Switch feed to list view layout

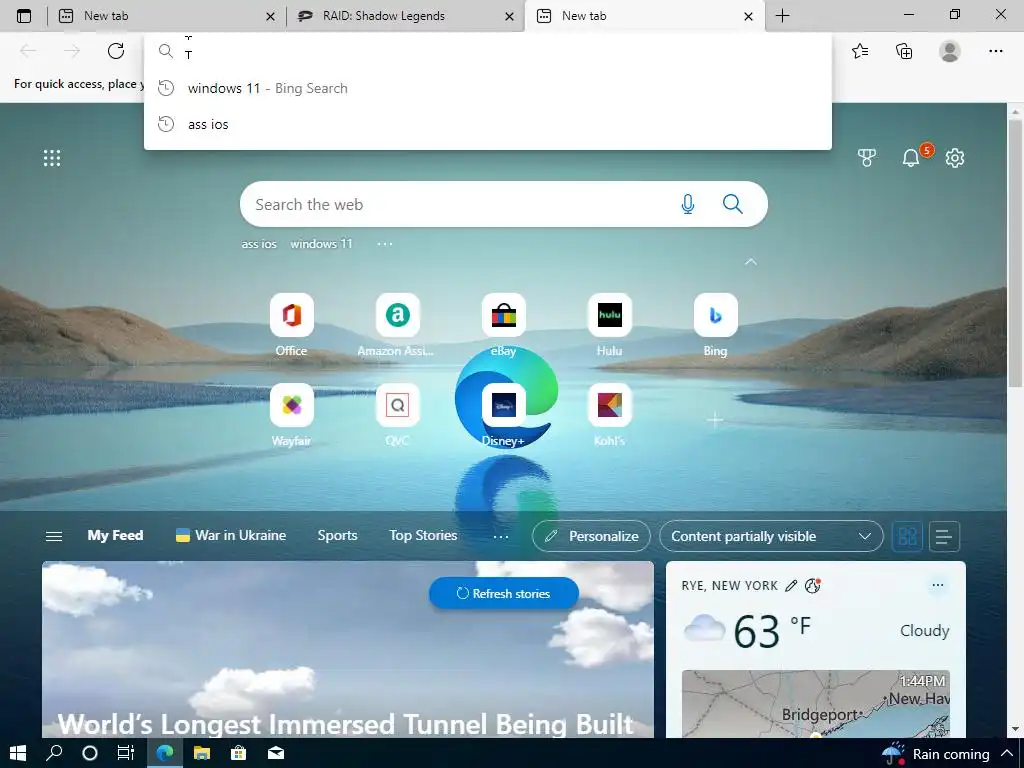944,537
